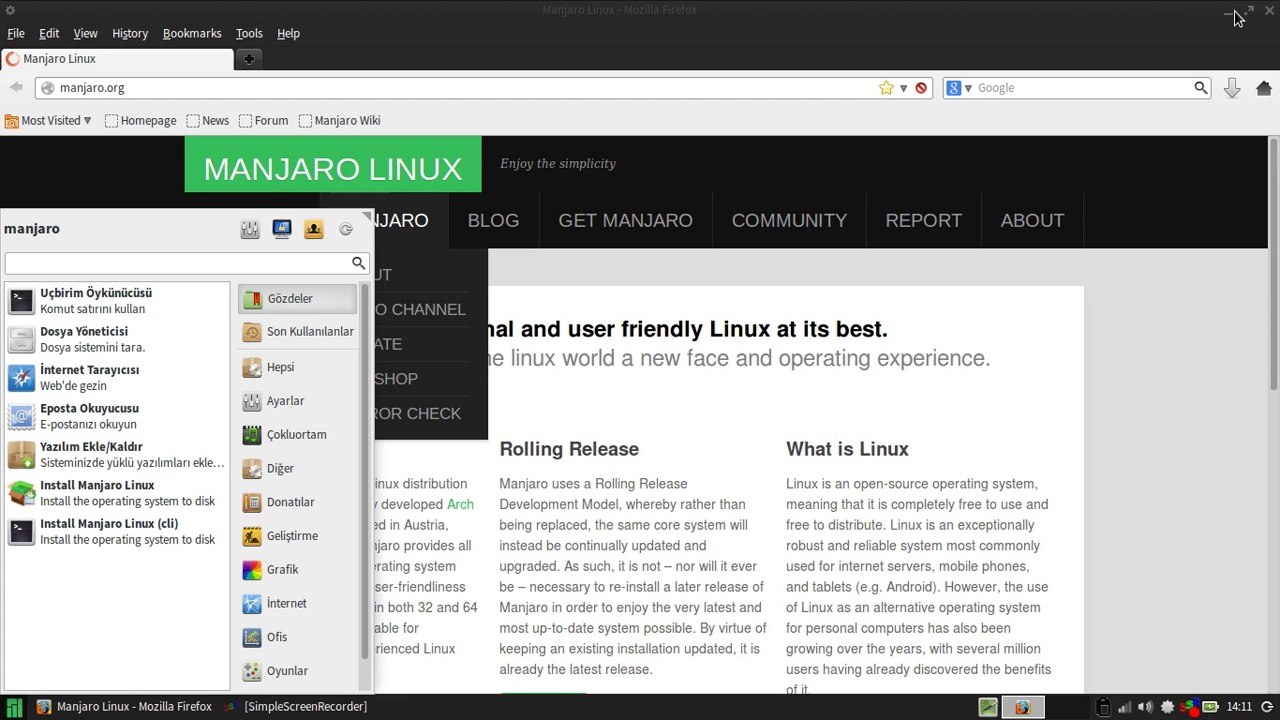Go to the BLOG page on the website

[x=493, y=220]
